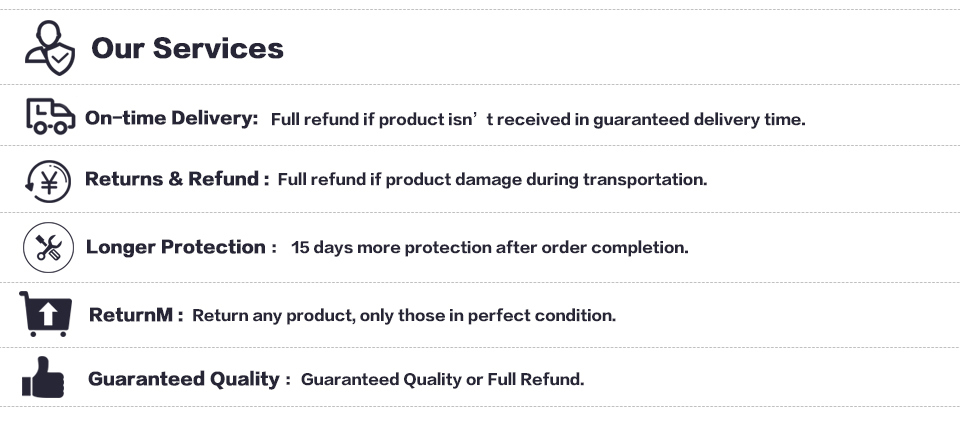Viewport: 960px width, 434px height.
Task: Select the Returns & Refund label
Action: [177, 179]
